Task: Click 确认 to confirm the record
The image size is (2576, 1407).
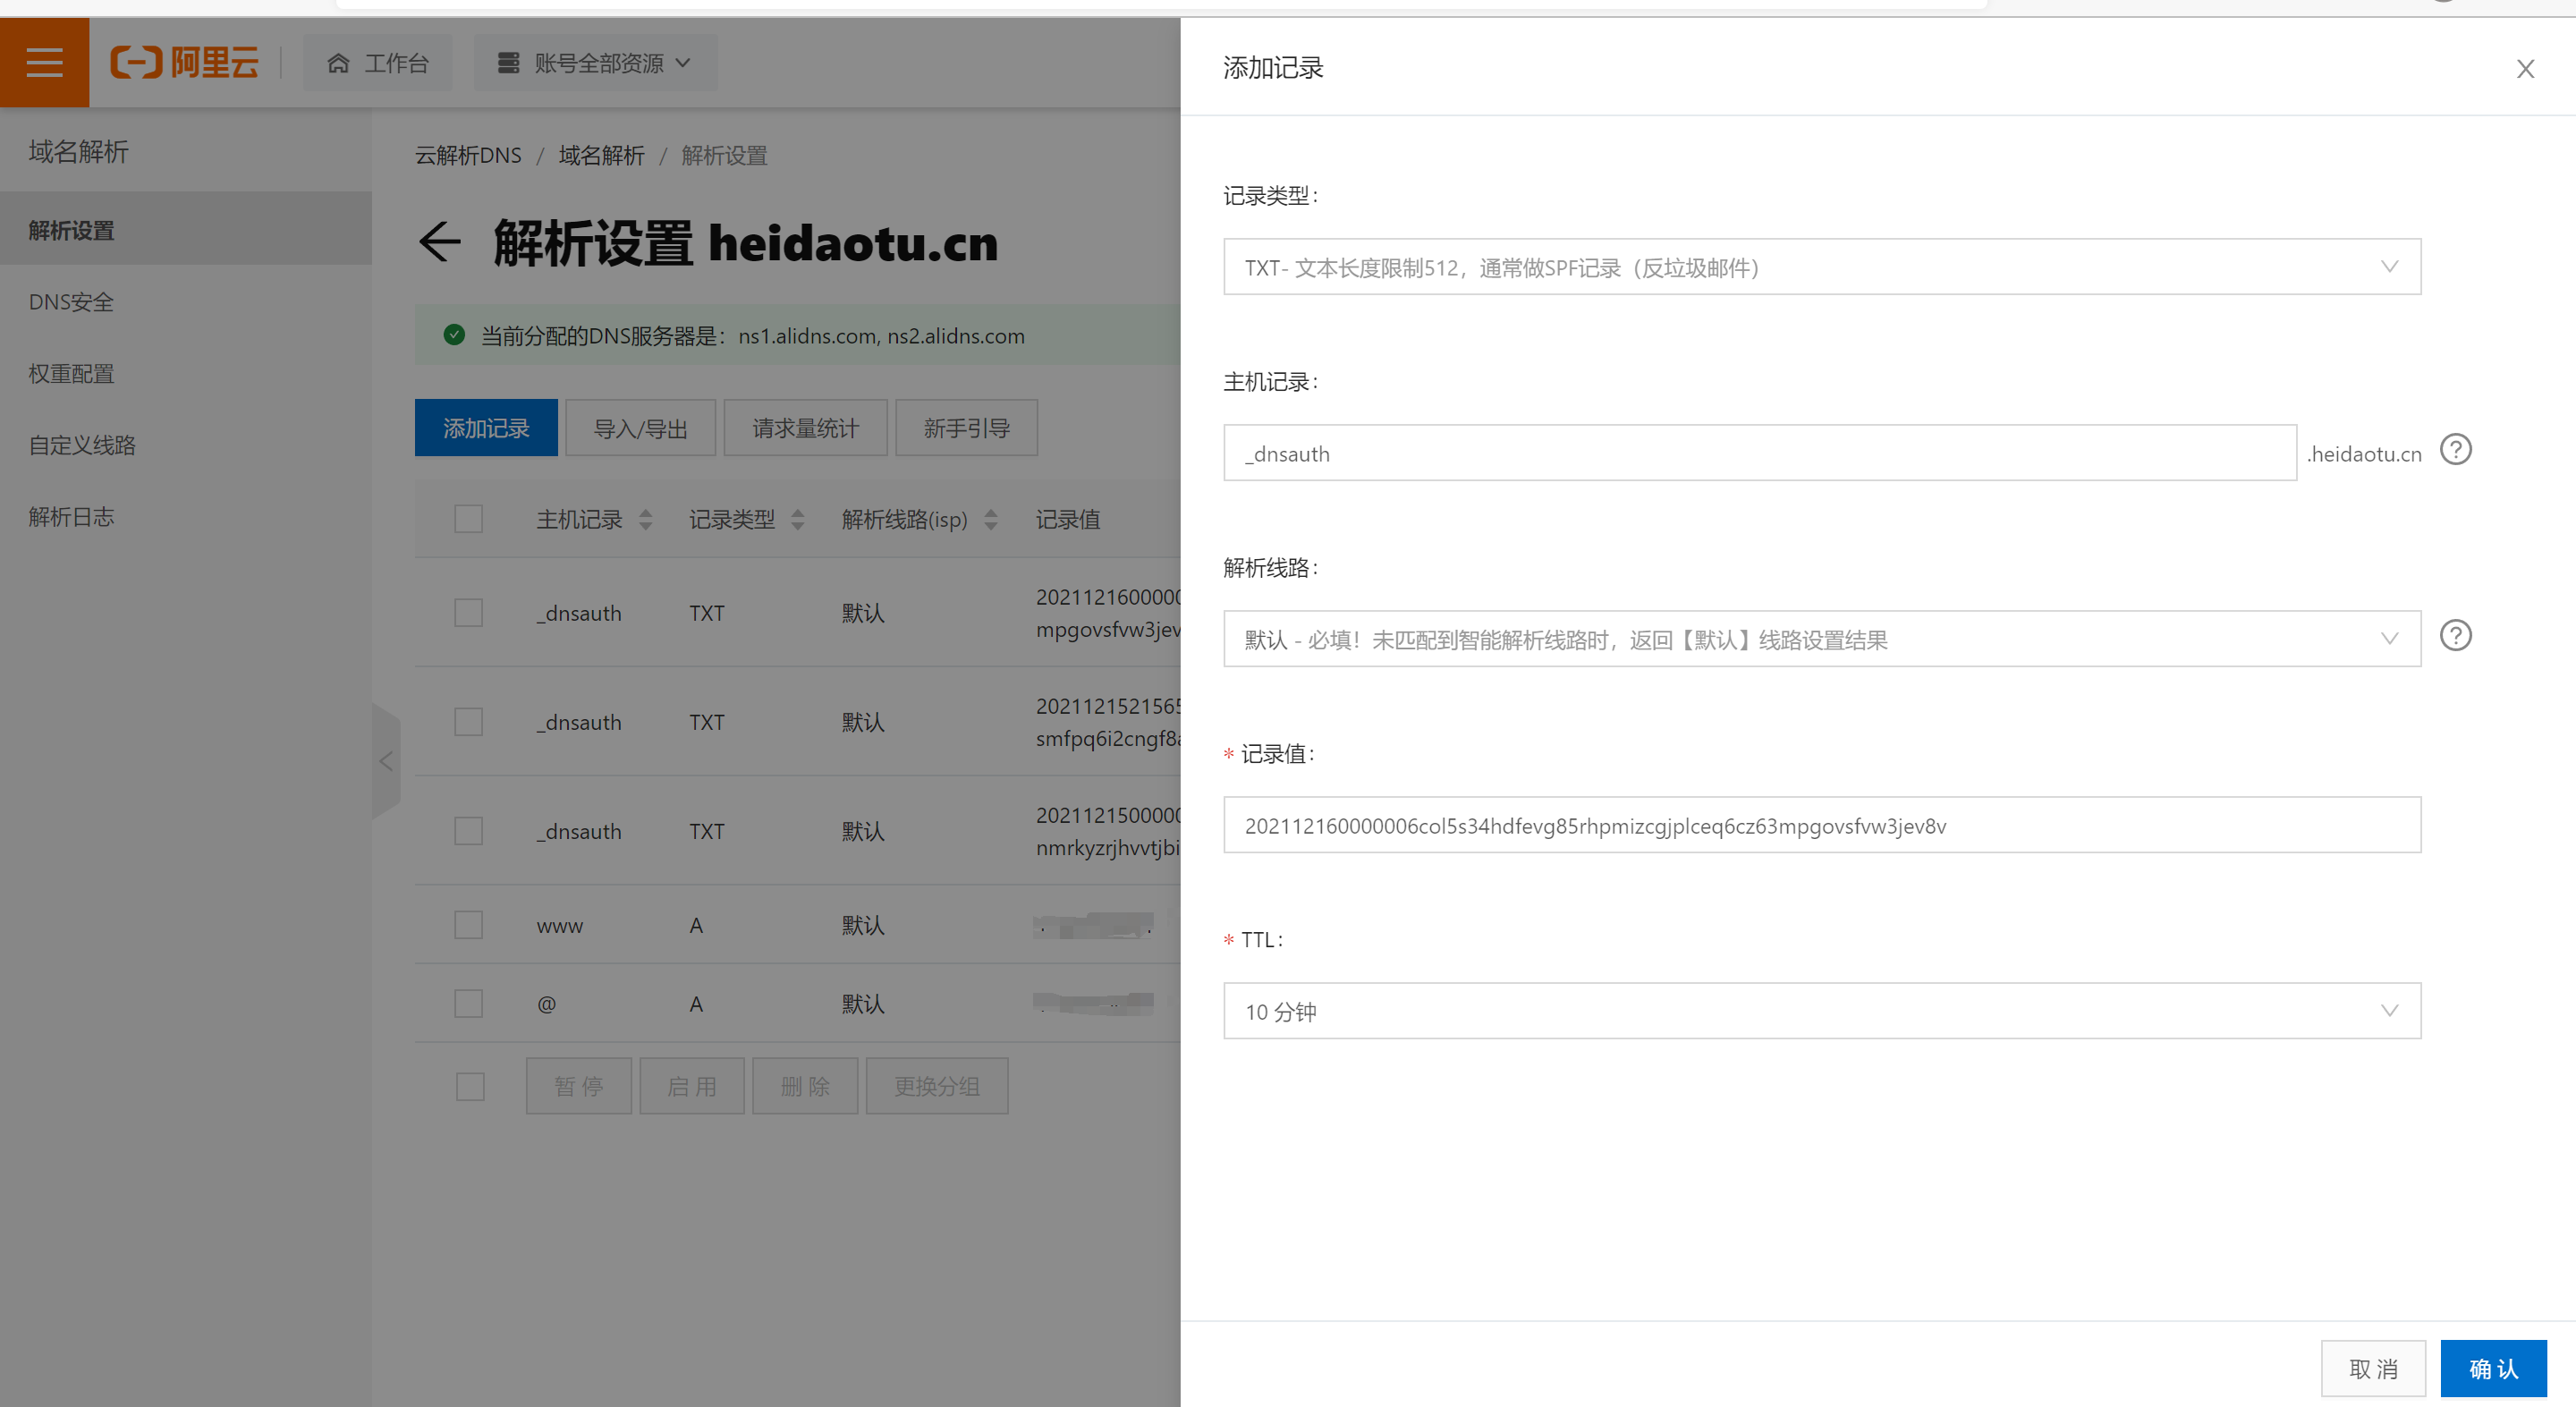Action: click(2493, 1368)
